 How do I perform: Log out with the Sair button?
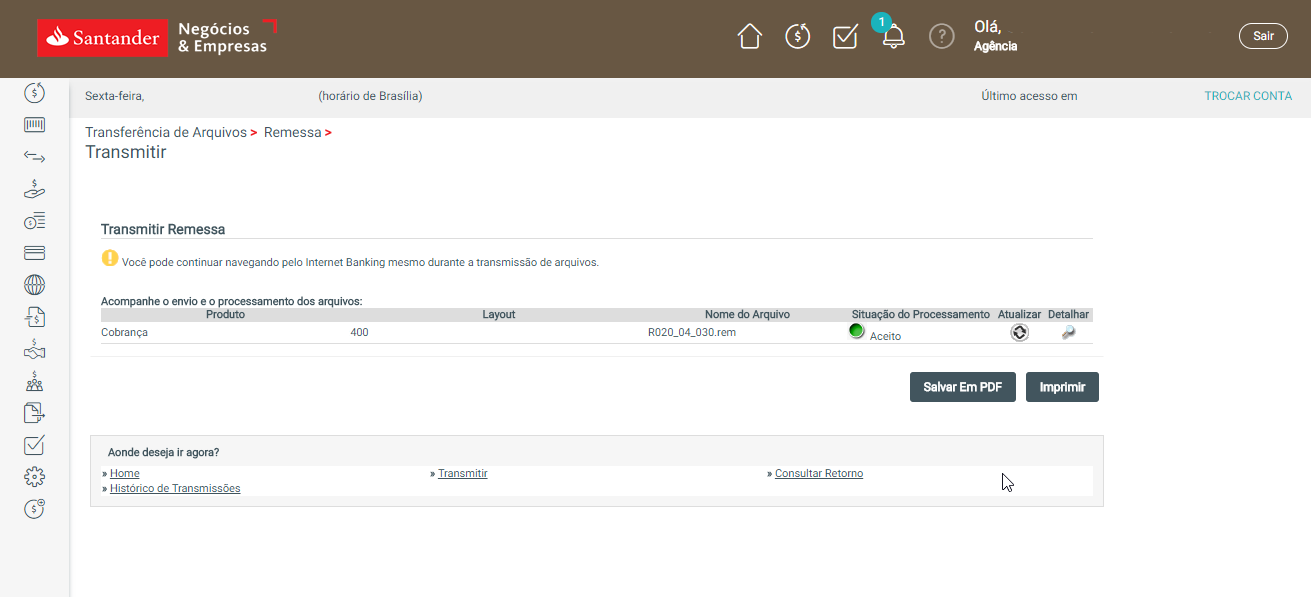1263,36
